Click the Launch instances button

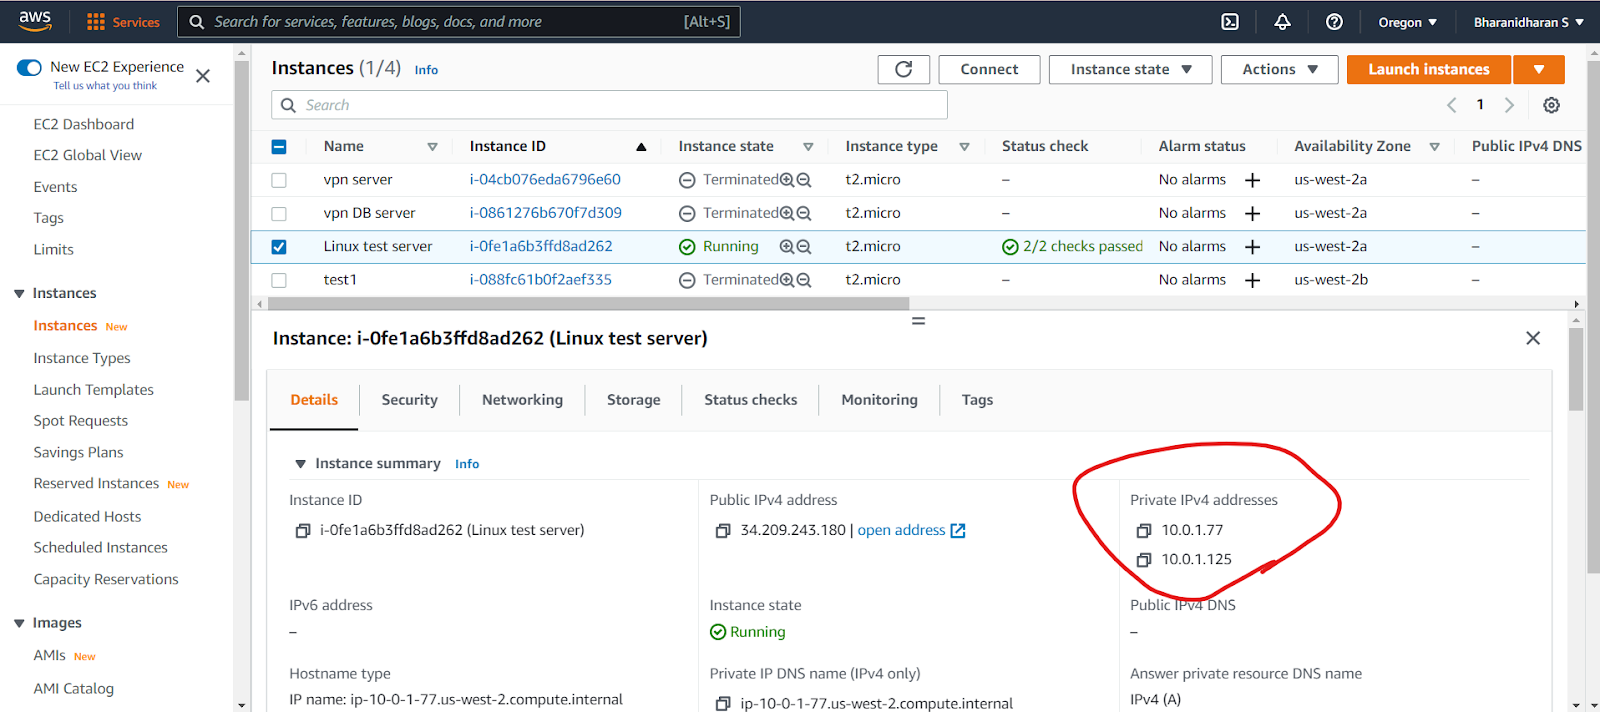click(1429, 69)
